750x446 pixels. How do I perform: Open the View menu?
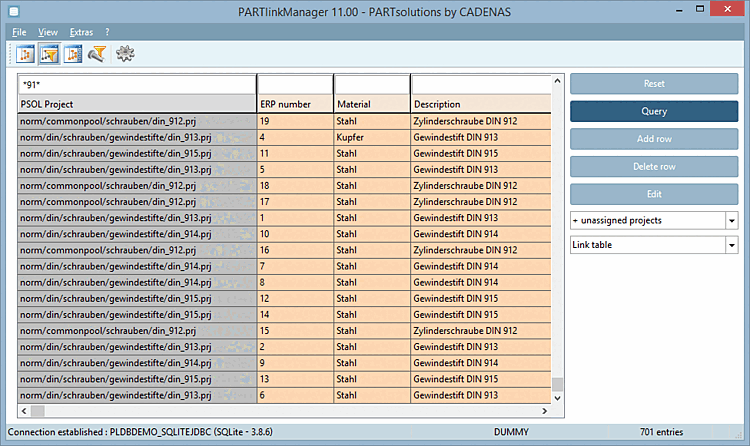tap(48, 32)
